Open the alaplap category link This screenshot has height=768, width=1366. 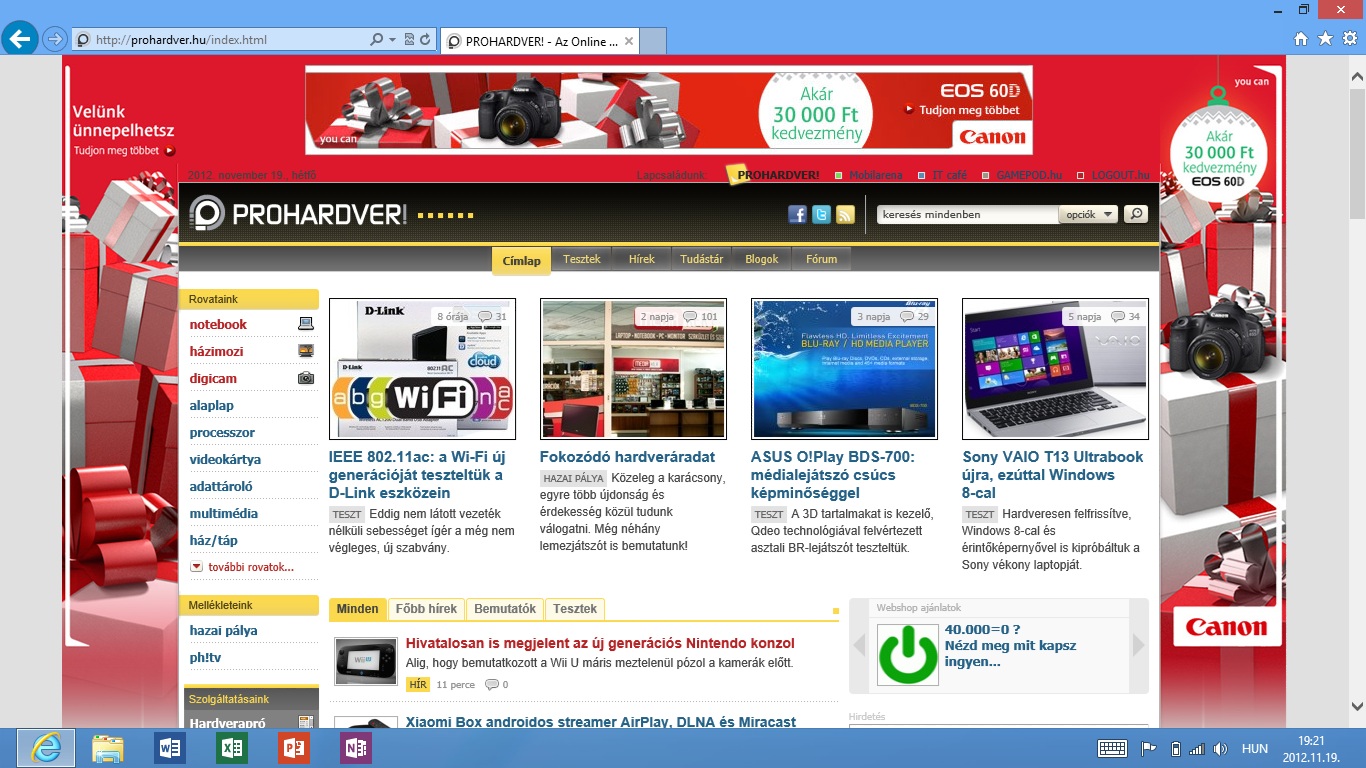(212, 405)
